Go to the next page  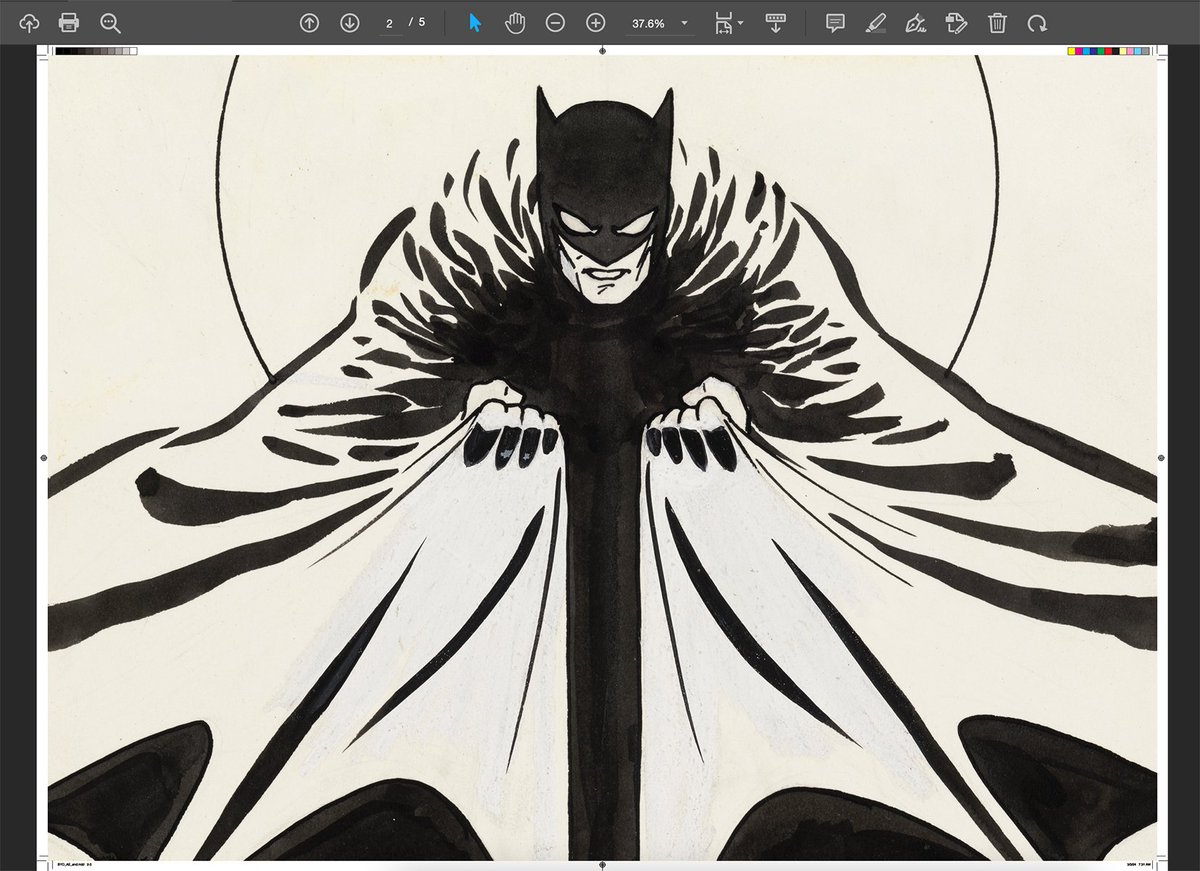(349, 22)
